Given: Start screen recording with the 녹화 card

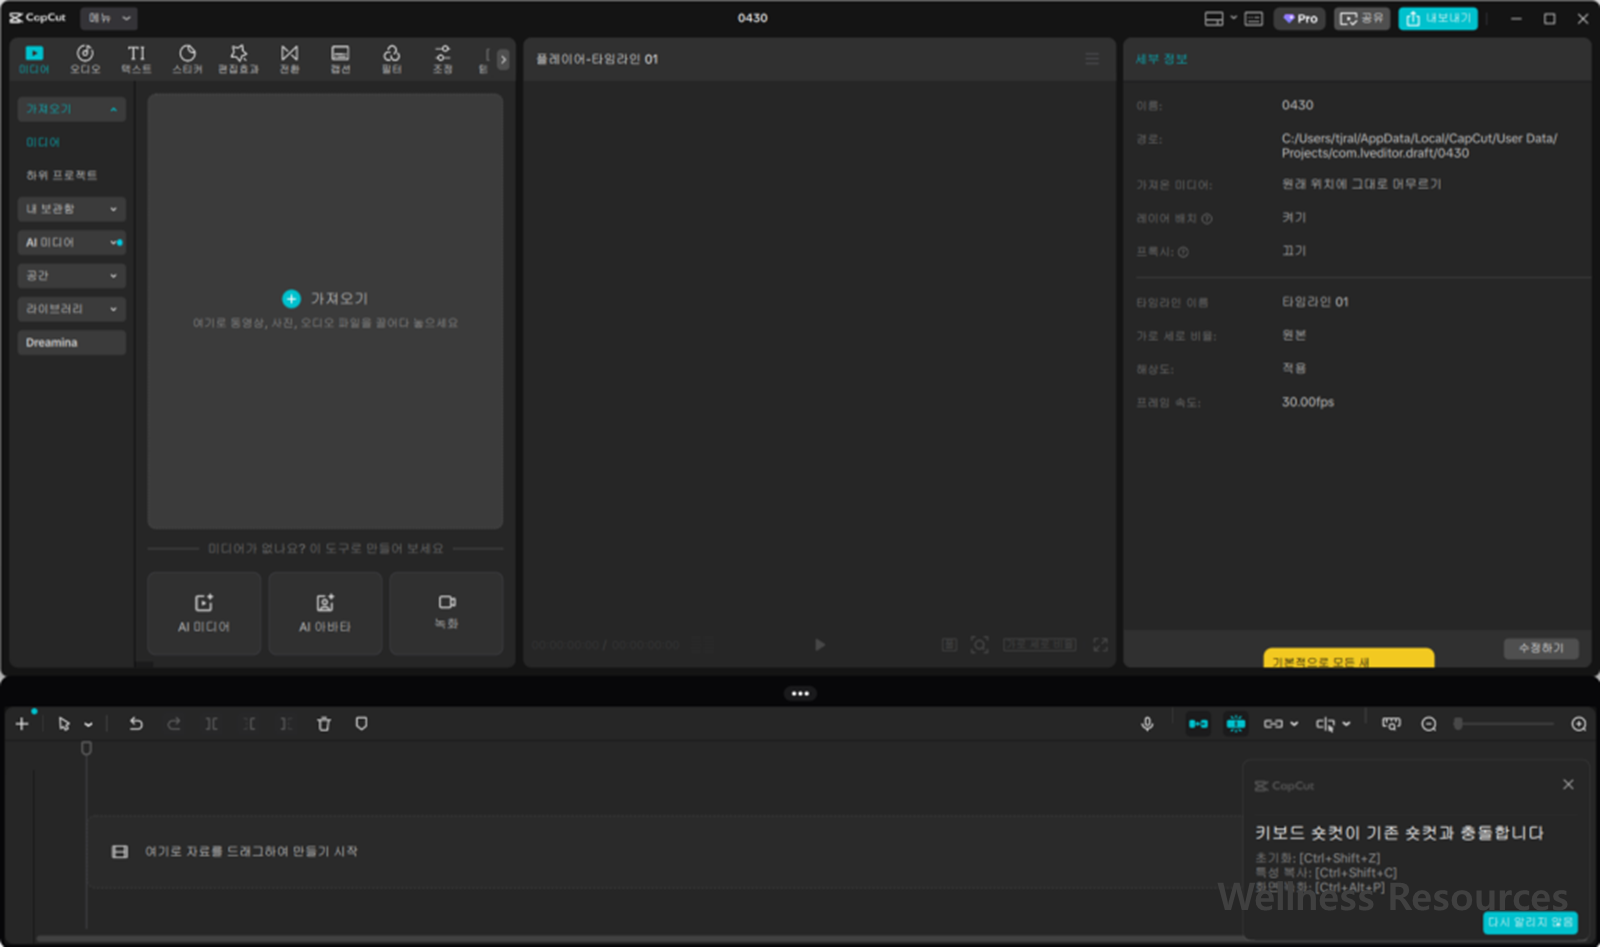Looking at the screenshot, I should point(446,613).
